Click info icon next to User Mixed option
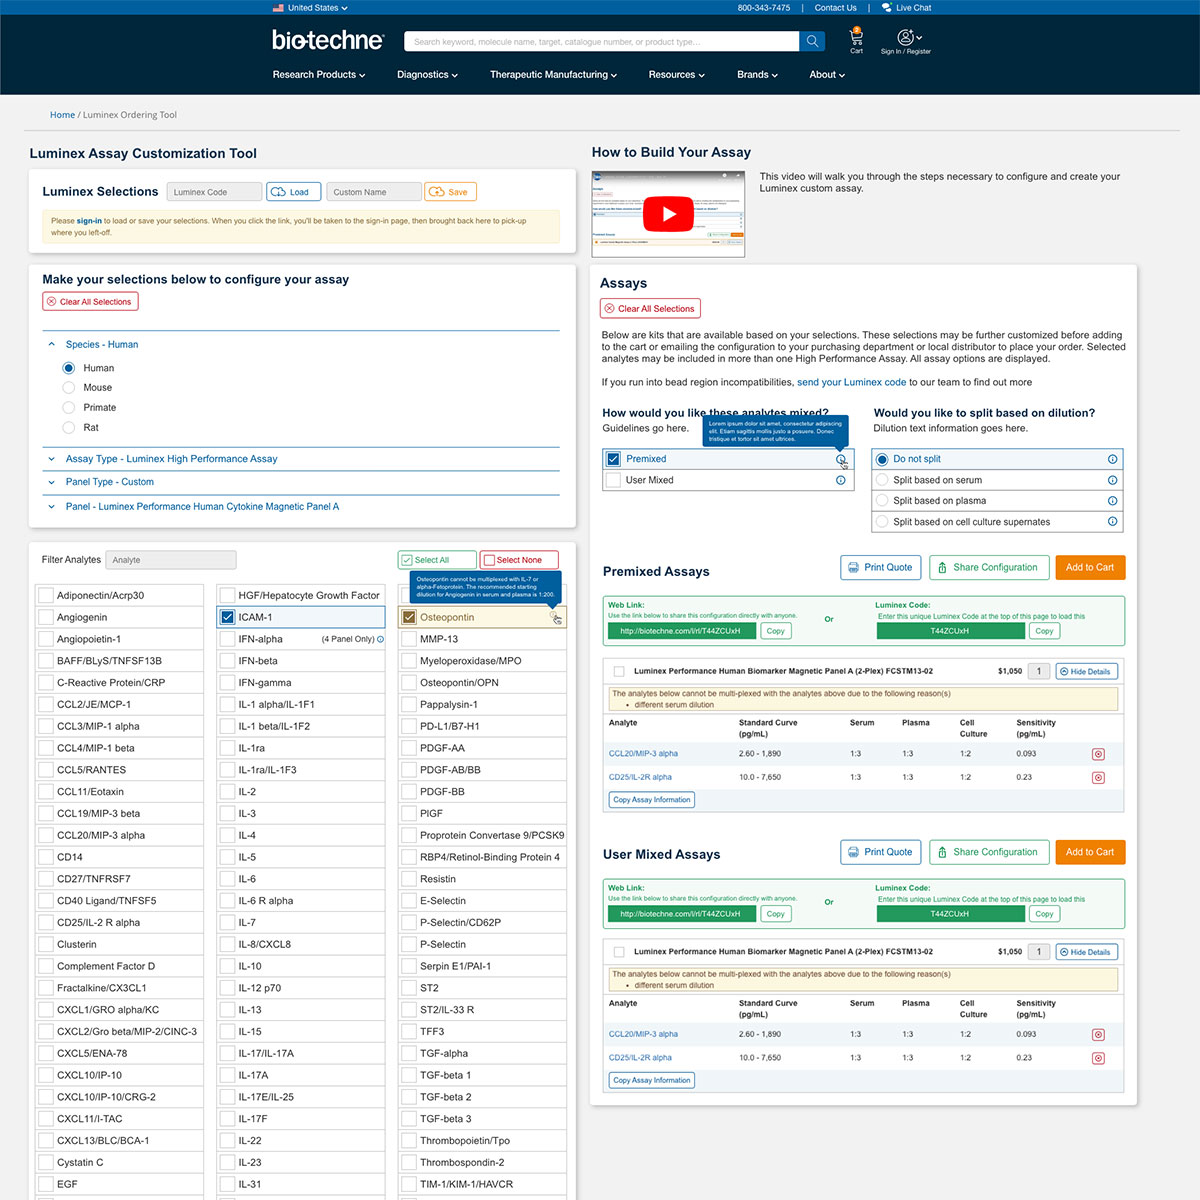 pyautogui.click(x=841, y=480)
